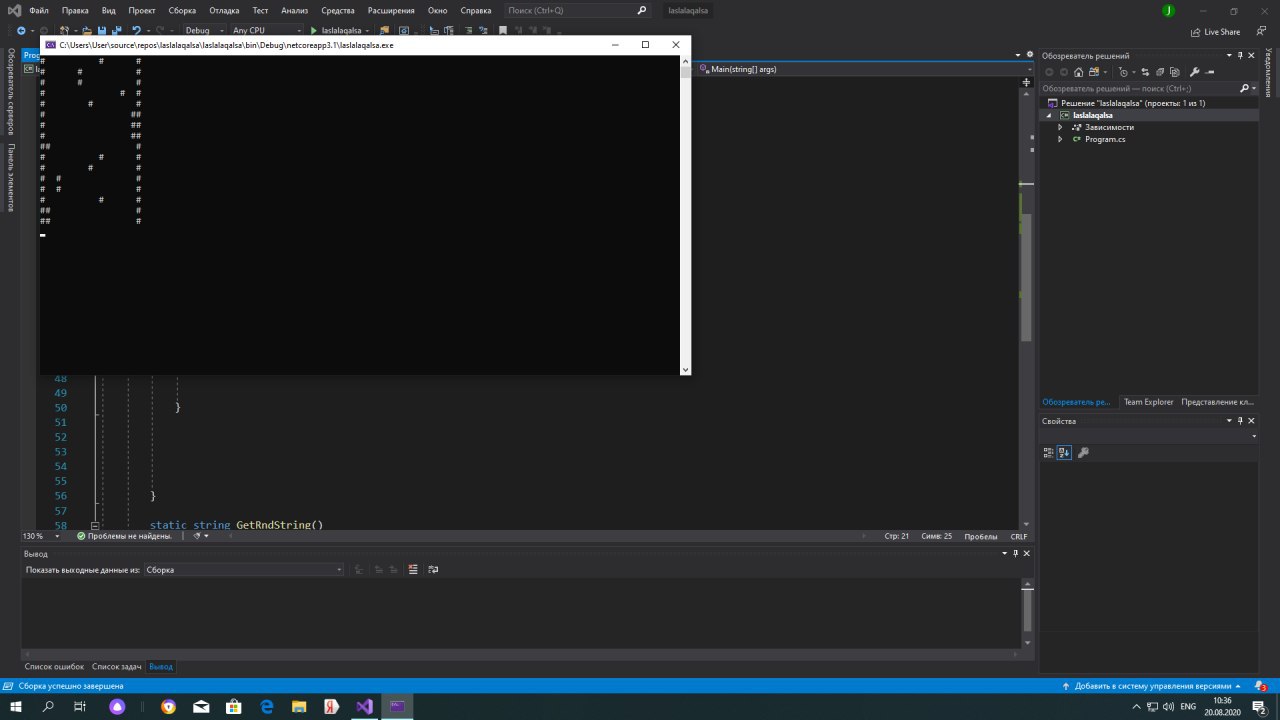Toggle auto-hide pin on Свойства panel
1280x720 pixels.
point(1240,421)
